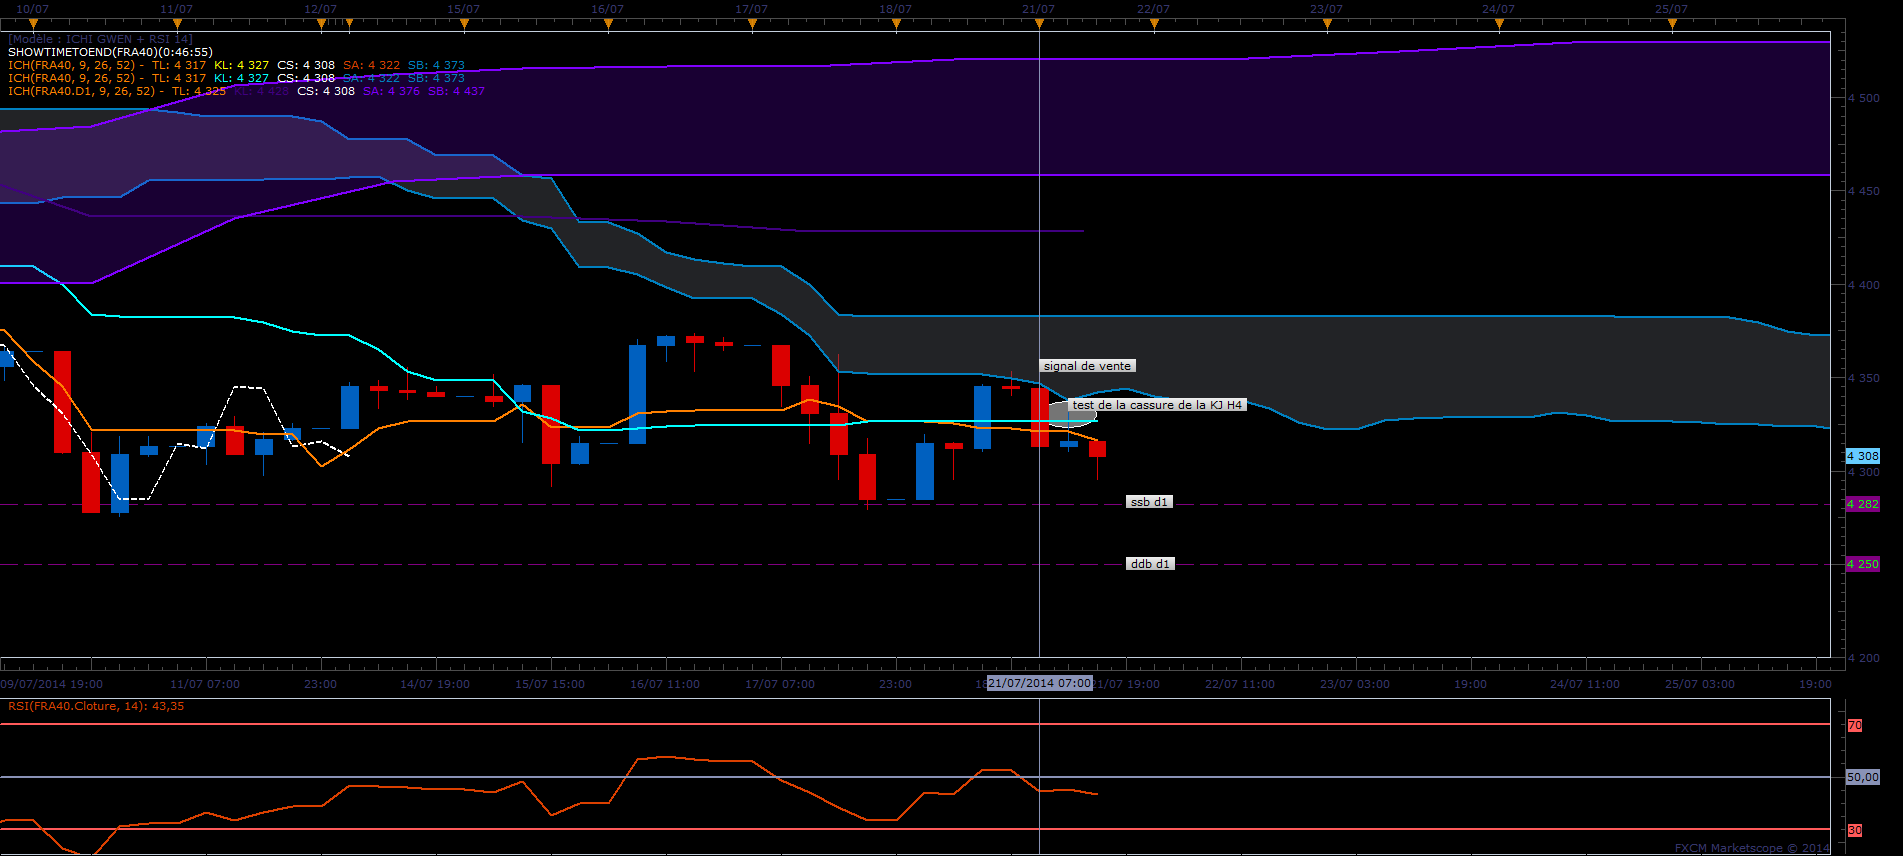This screenshot has width=1903, height=856.
Task: Click the 11/07 07:00 time axis label
Action: [x=205, y=684]
